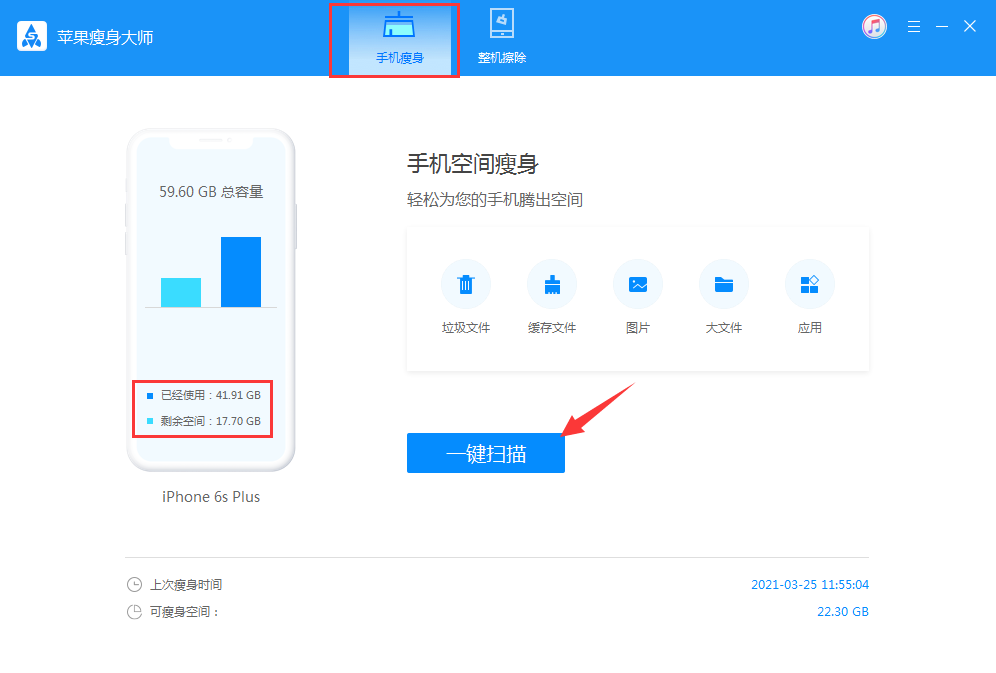Minimize the application window
Screen dimensions: 996x673
[x=942, y=27]
